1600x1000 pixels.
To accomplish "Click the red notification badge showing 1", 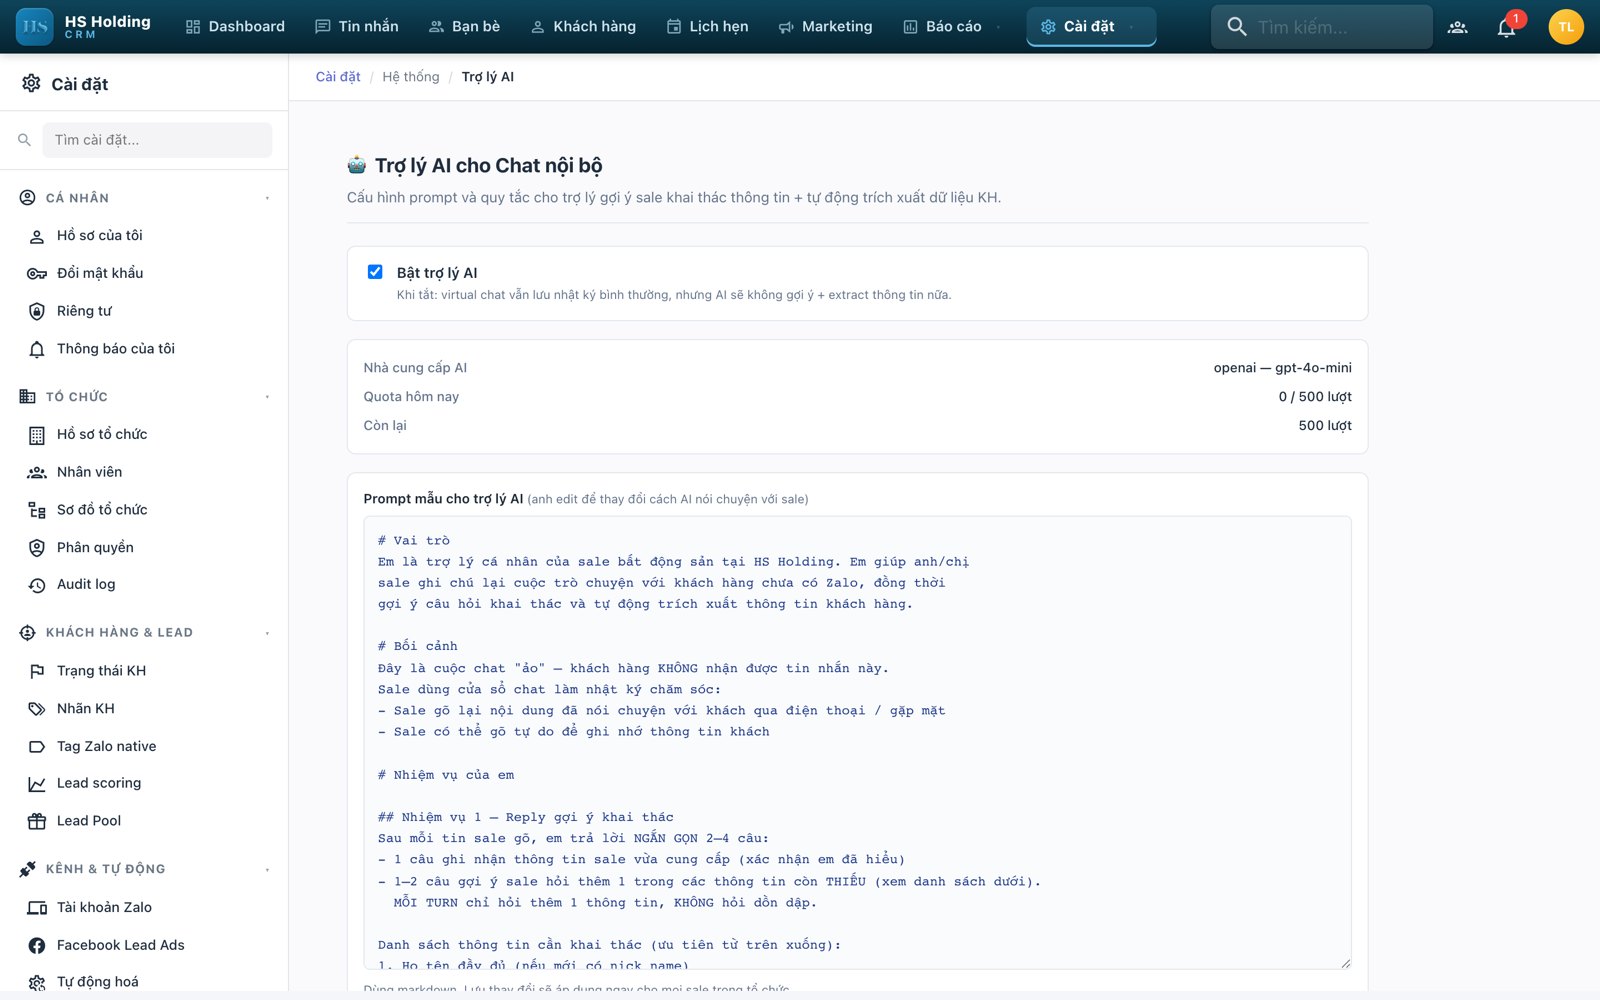I will pos(1516,18).
